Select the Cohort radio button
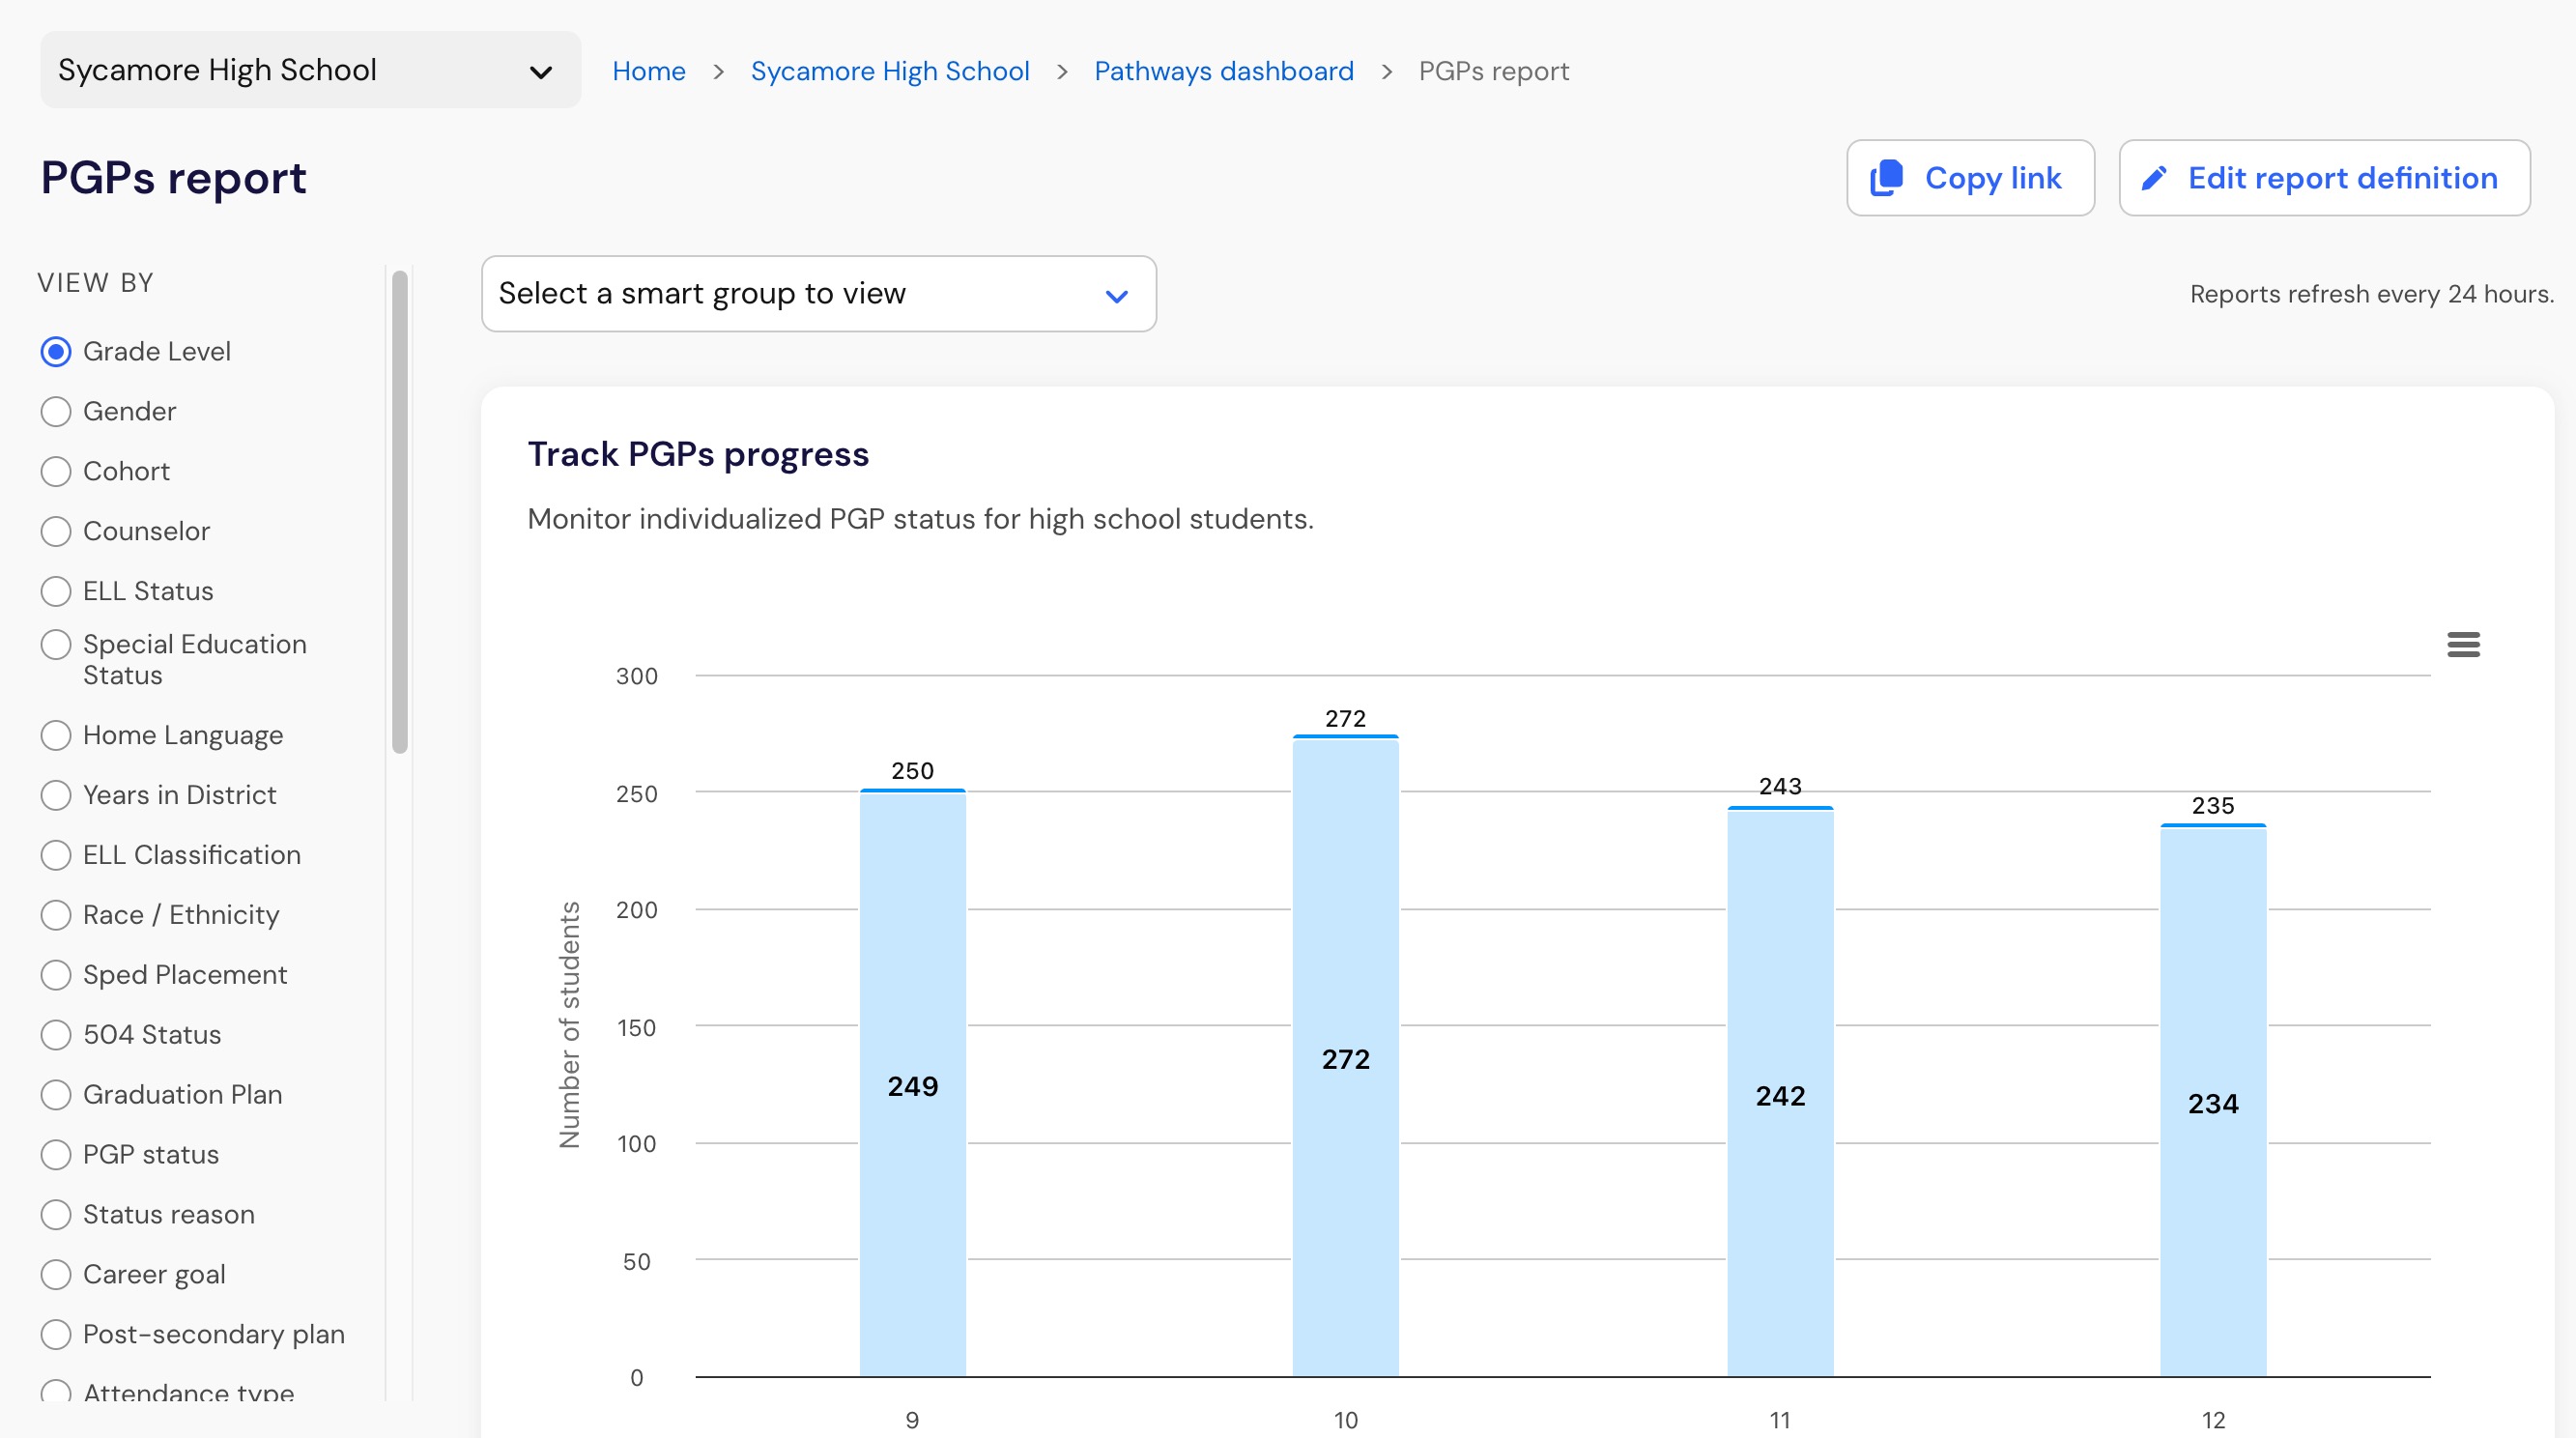 point(56,472)
